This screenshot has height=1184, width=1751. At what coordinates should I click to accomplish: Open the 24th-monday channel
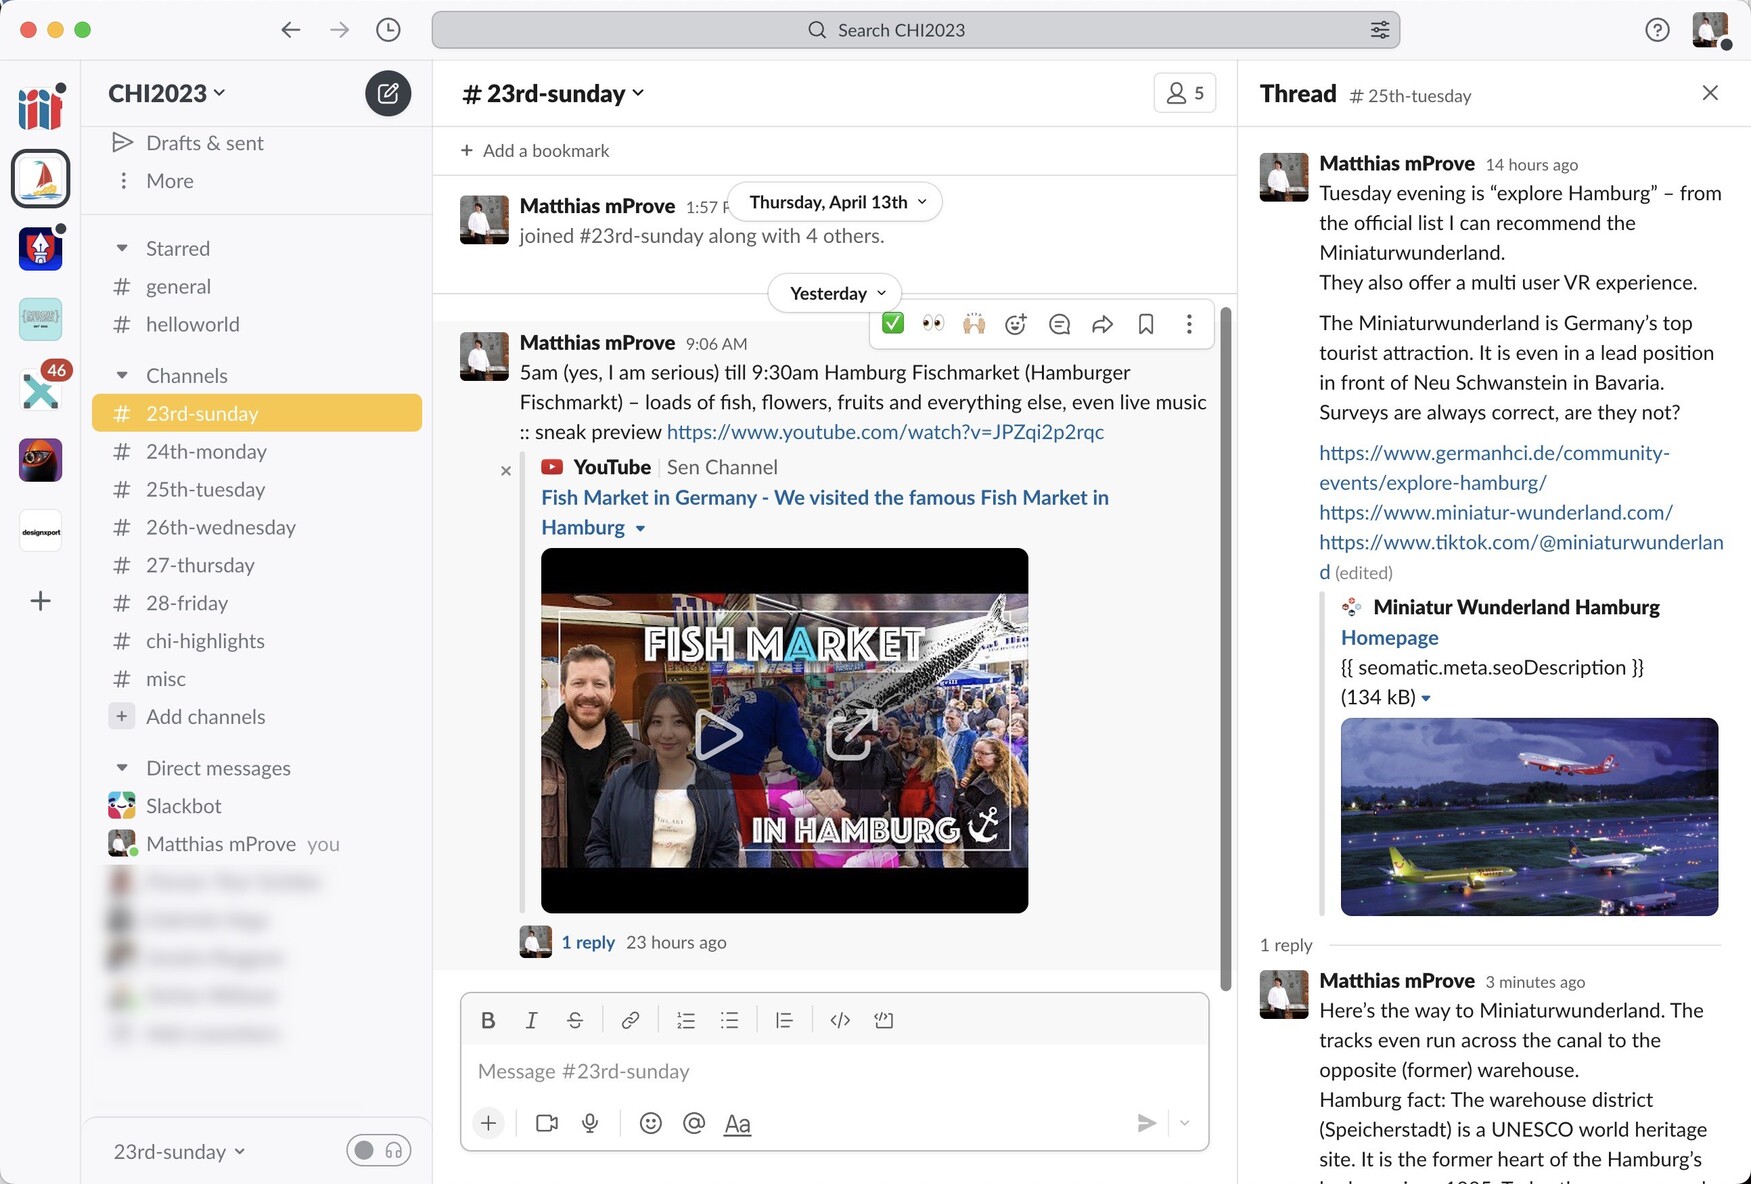tap(257, 451)
